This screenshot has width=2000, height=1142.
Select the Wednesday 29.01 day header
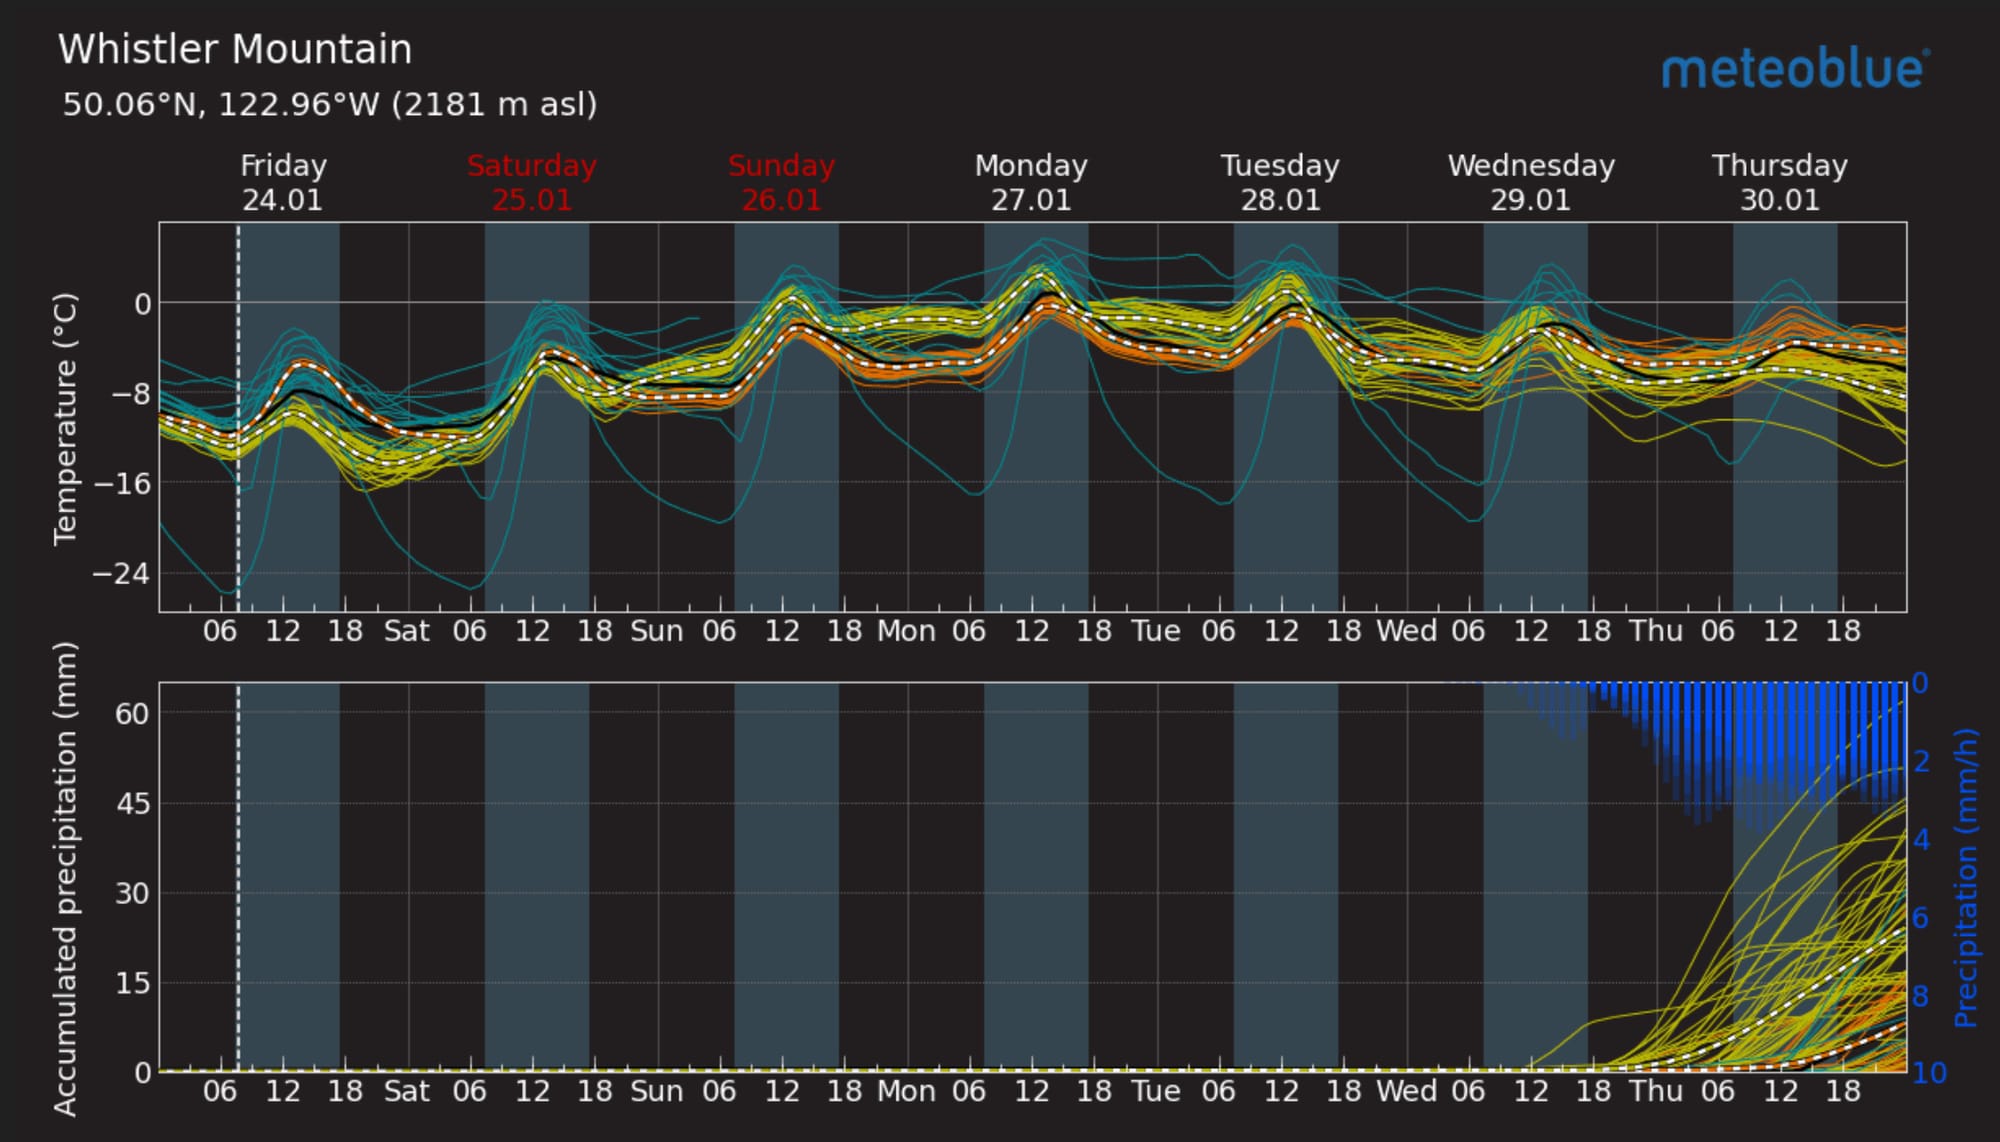(1531, 182)
